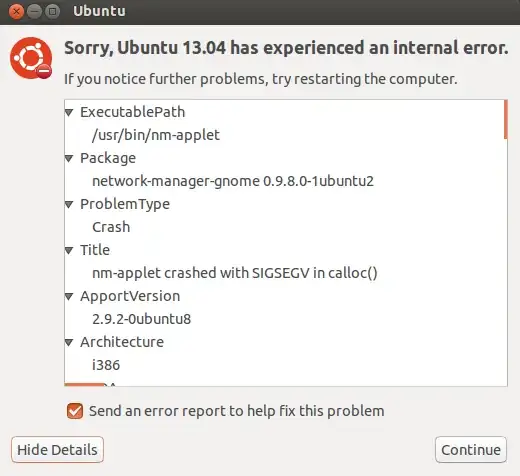Image resolution: width=520 pixels, height=476 pixels.
Task: Collapse the Package disclosure triangle
Action: pos(69,158)
